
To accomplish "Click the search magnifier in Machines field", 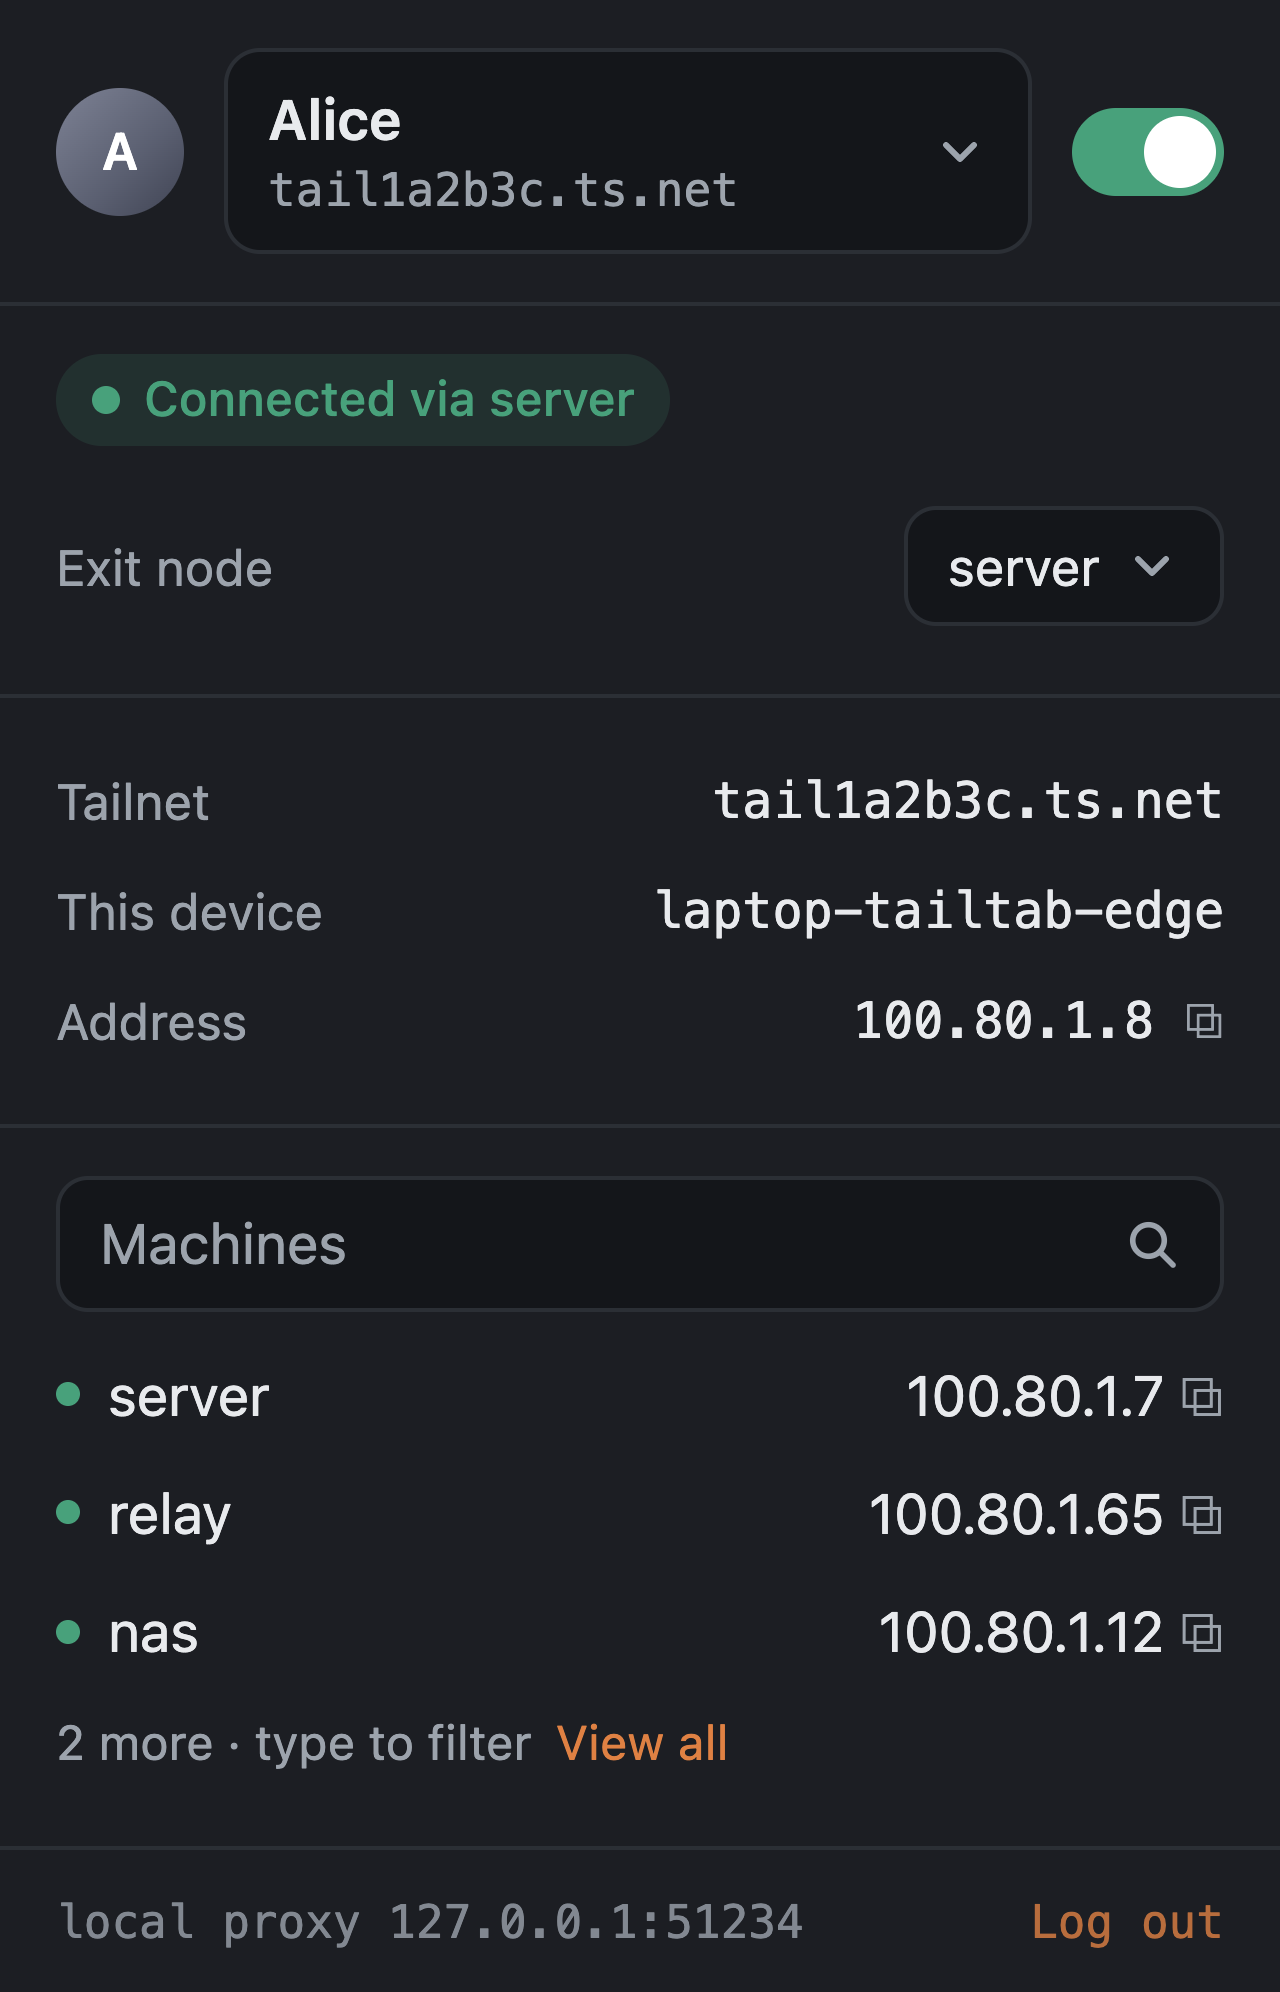I will pos(1152,1245).
